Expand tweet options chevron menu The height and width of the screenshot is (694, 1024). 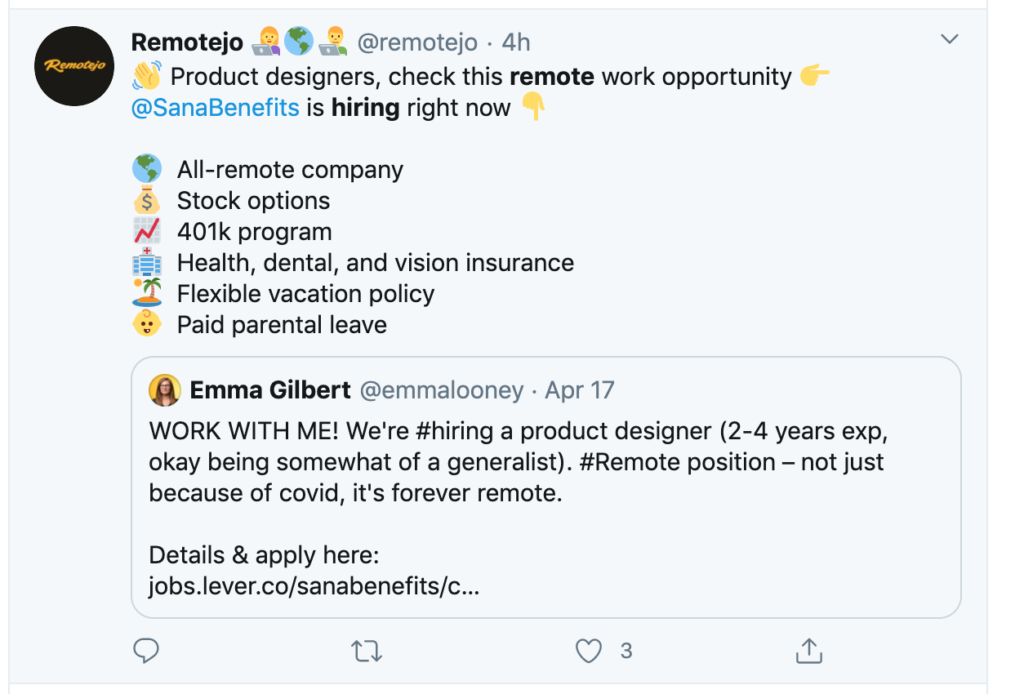[x=950, y=40]
